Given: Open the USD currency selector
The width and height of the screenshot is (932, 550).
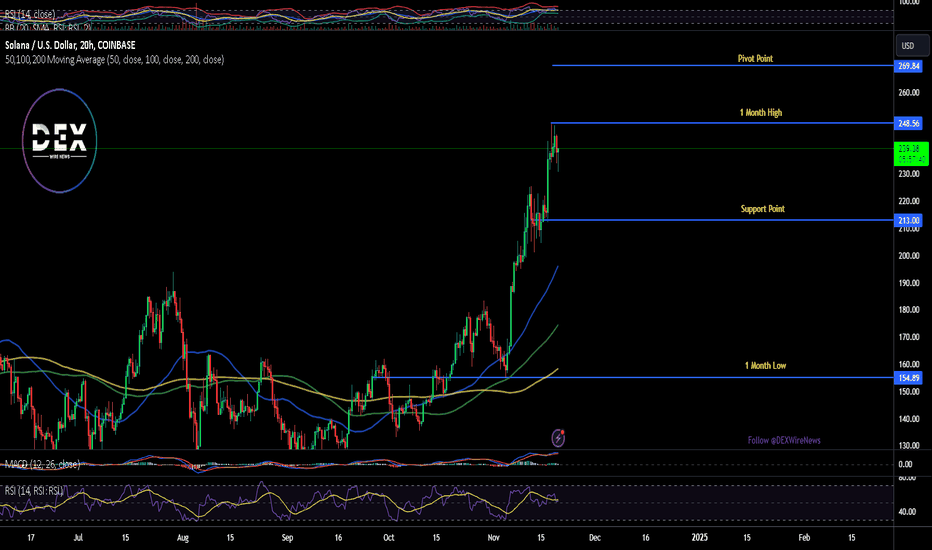Looking at the screenshot, I should (912, 46).
